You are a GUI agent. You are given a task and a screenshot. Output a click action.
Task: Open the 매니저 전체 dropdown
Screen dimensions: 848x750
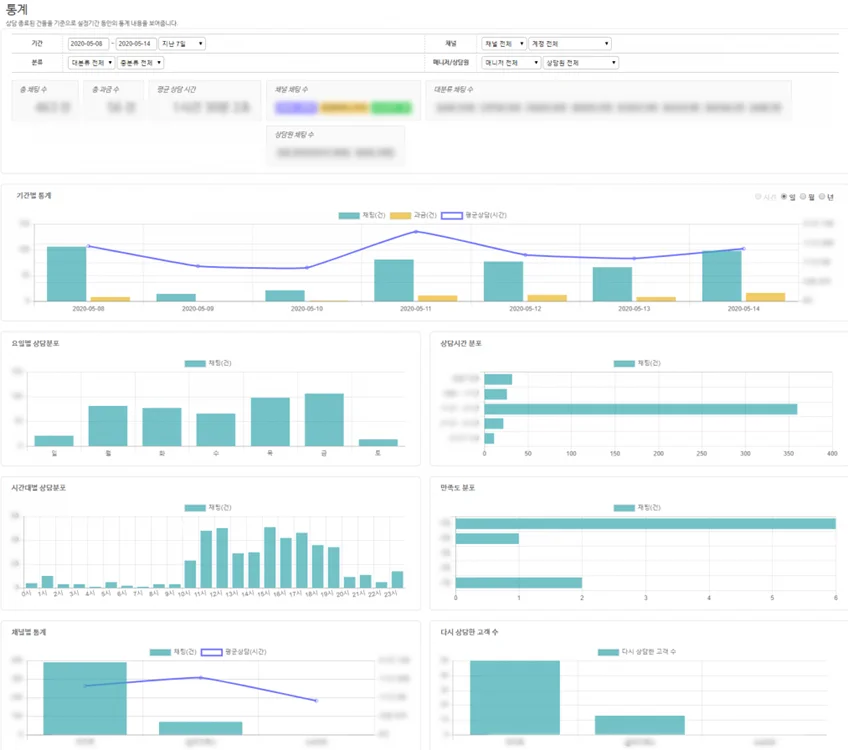pyautogui.click(x=510, y=62)
